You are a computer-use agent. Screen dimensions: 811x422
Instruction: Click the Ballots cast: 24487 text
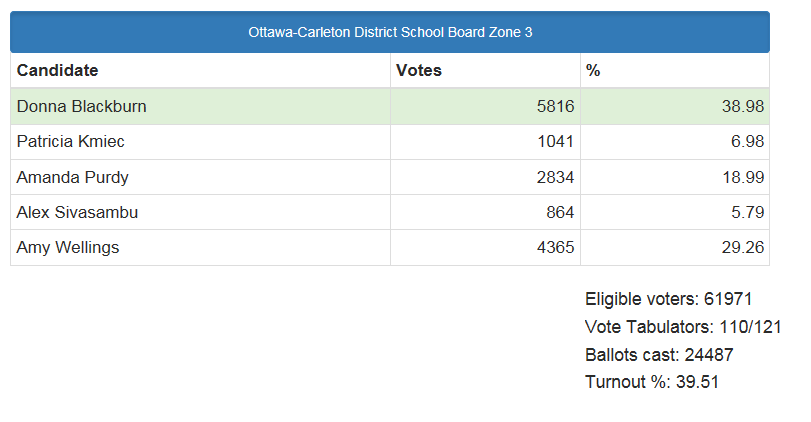click(660, 354)
